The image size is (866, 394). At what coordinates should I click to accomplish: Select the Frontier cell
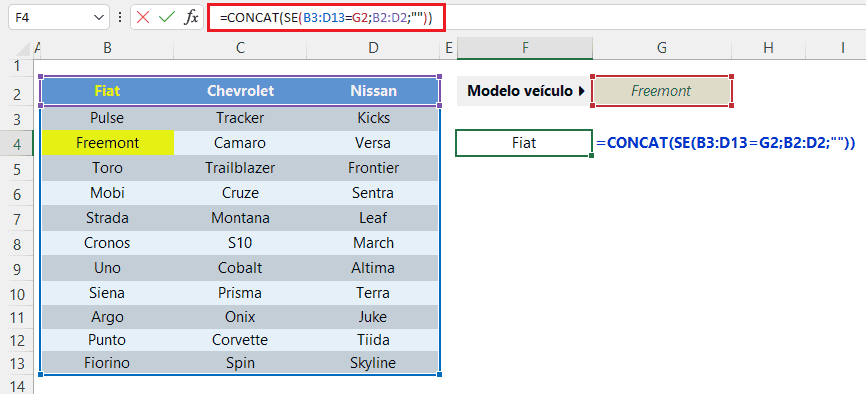pyautogui.click(x=373, y=168)
